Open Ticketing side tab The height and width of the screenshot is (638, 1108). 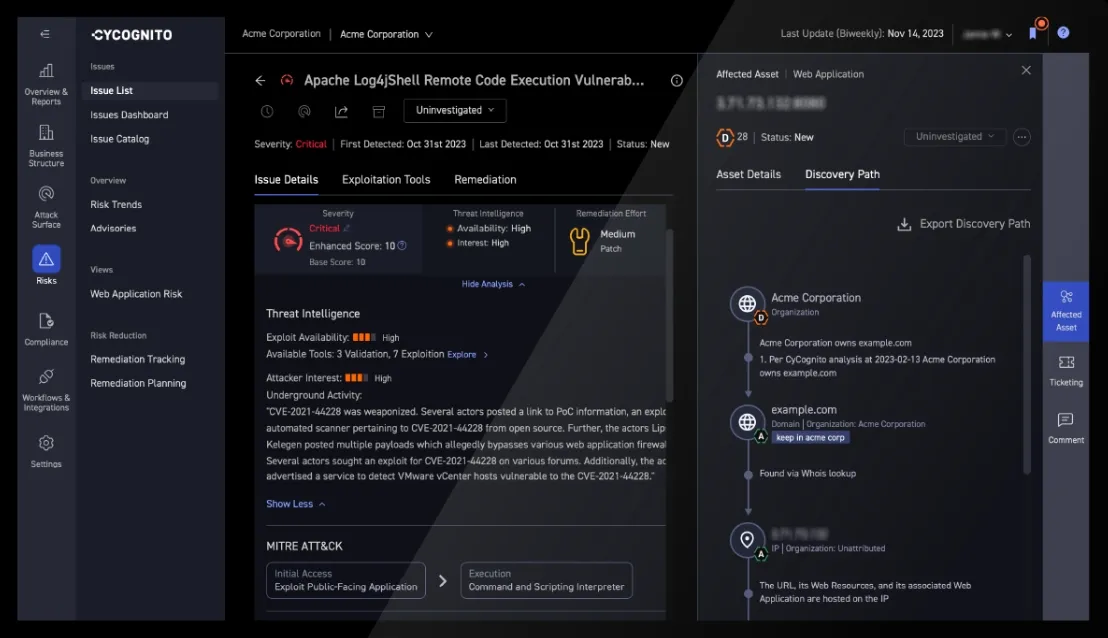click(x=1066, y=370)
